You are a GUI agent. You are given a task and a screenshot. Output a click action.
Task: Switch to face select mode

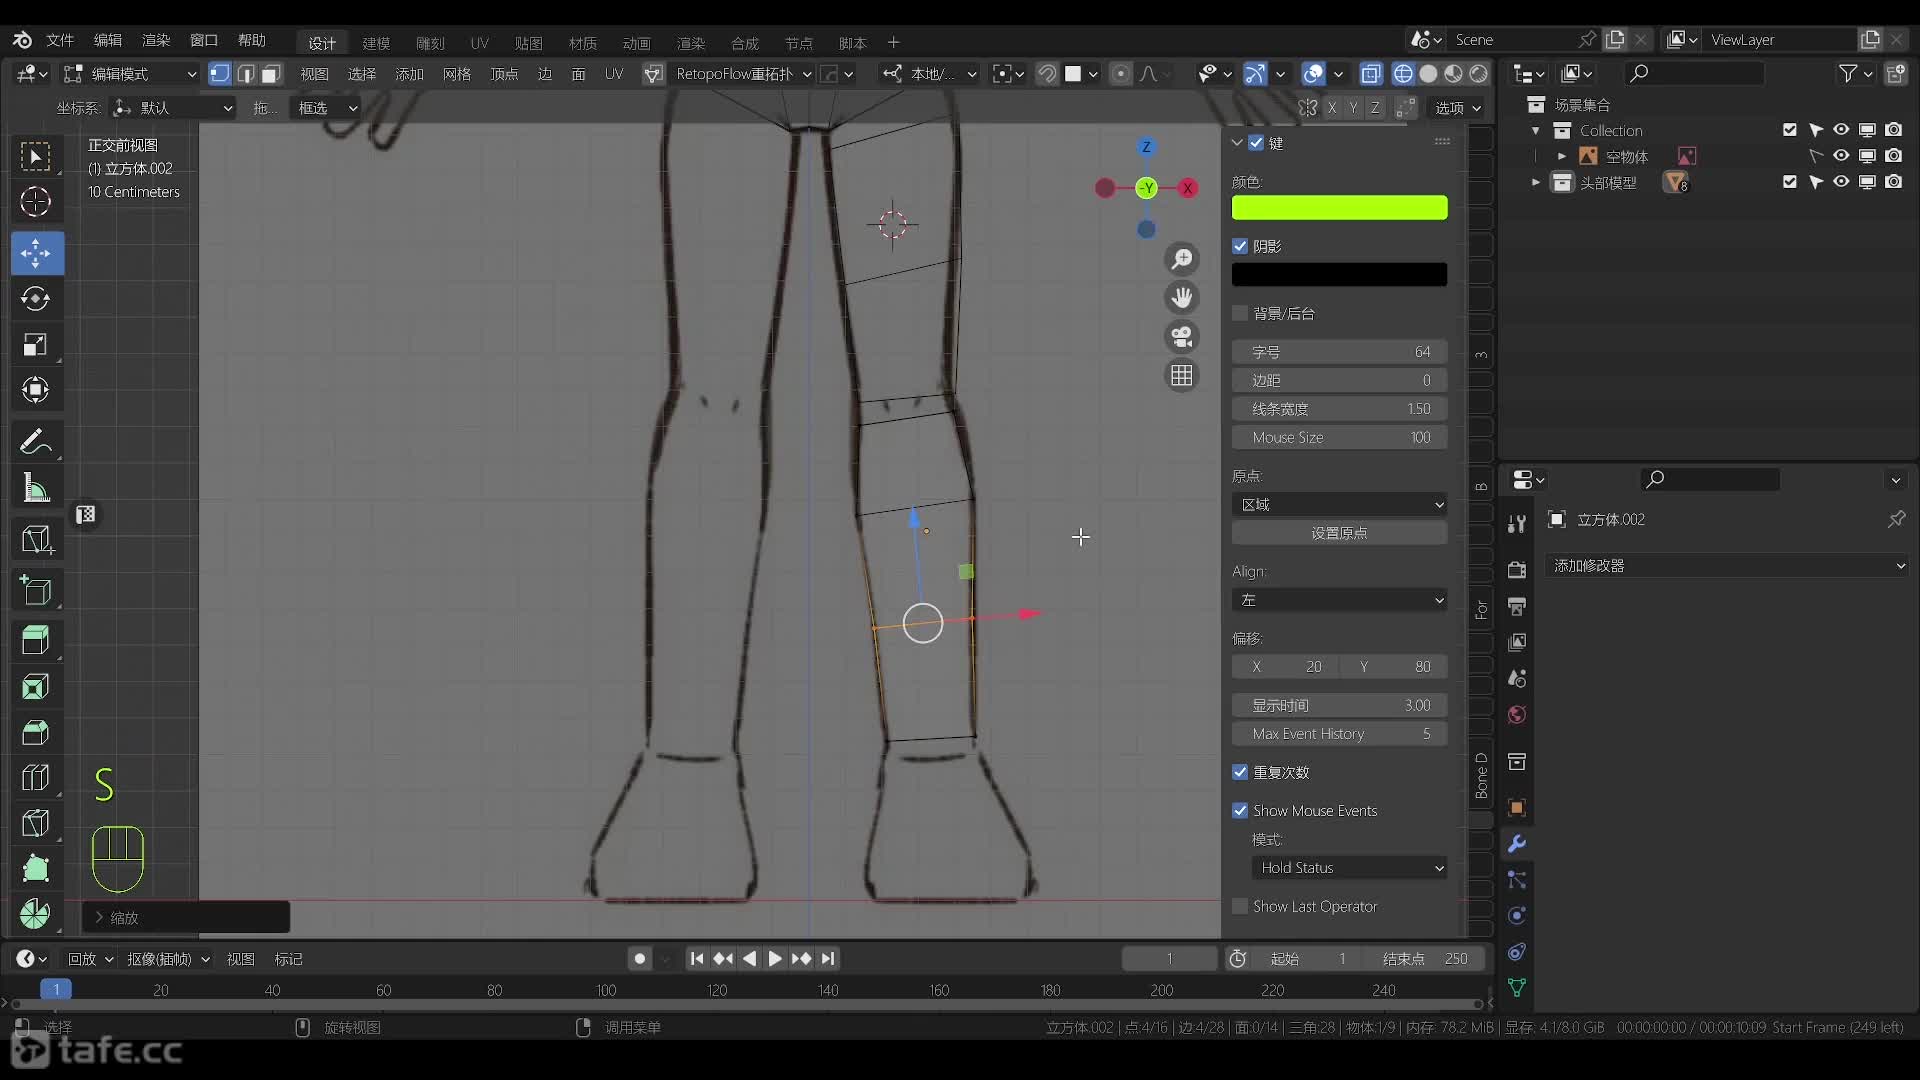pyautogui.click(x=271, y=74)
